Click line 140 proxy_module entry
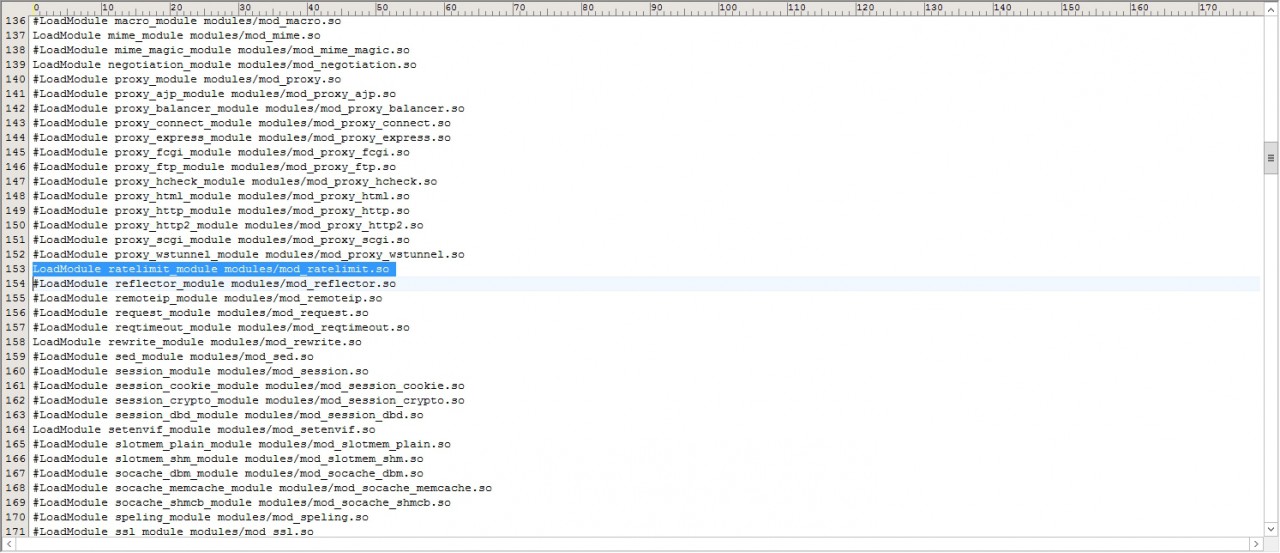1280x553 pixels. (x=187, y=79)
